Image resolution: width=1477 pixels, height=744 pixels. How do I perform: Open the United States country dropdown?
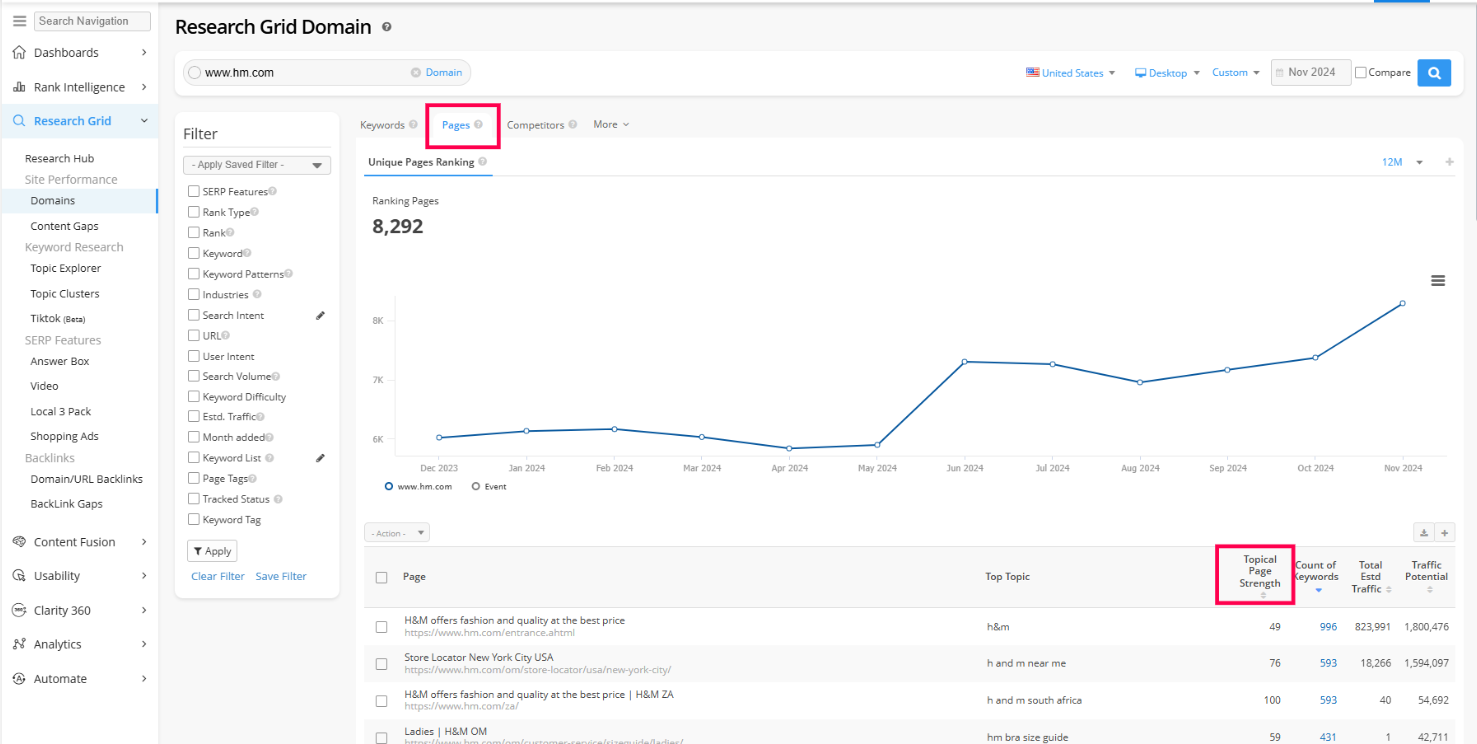click(1071, 73)
